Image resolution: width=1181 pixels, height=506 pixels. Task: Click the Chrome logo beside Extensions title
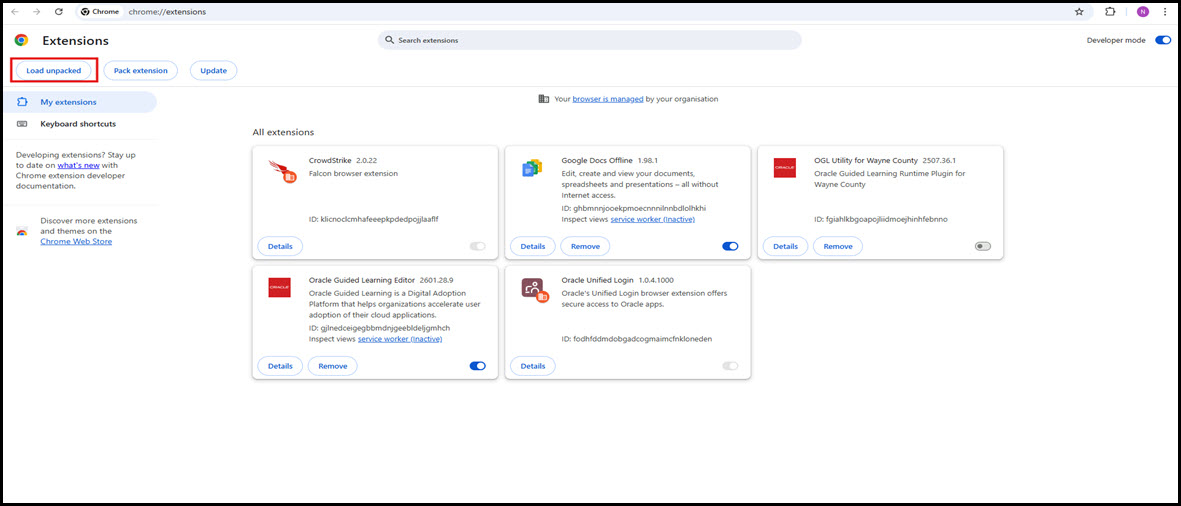pyautogui.click(x=21, y=41)
